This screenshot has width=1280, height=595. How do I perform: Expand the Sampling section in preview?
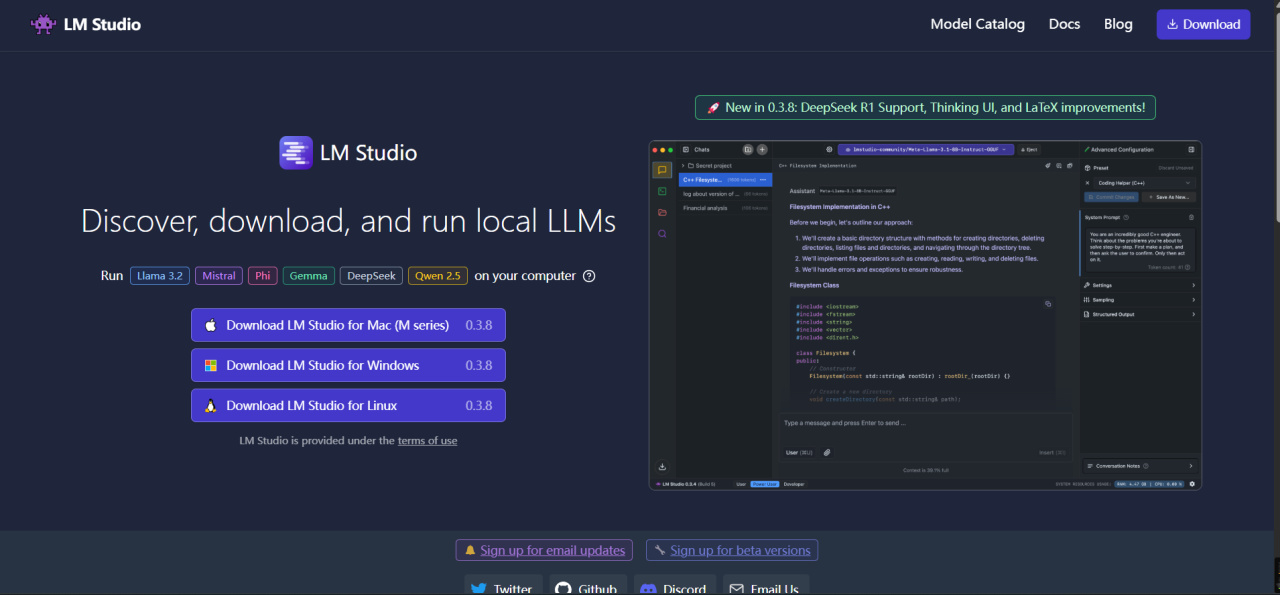1140,299
